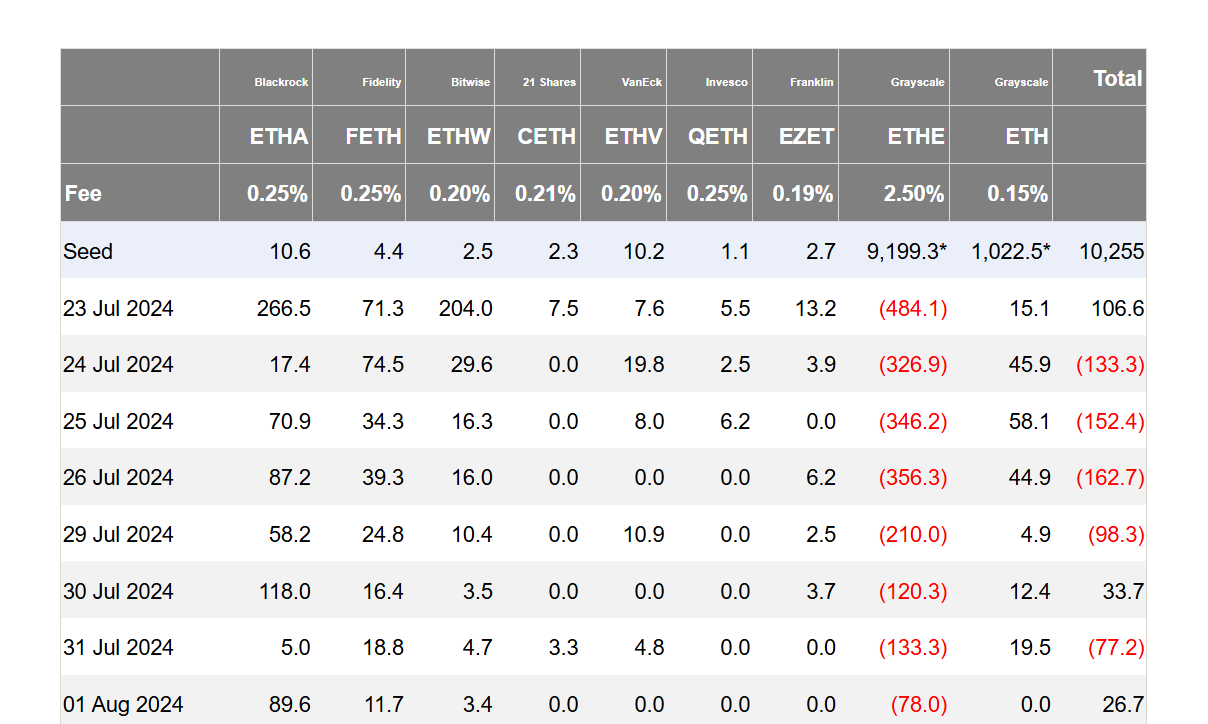Click ETHE outflow (210.0) on 29 Jul
1208x724 pixels.
pyautogui.click(x=913, y=535)
